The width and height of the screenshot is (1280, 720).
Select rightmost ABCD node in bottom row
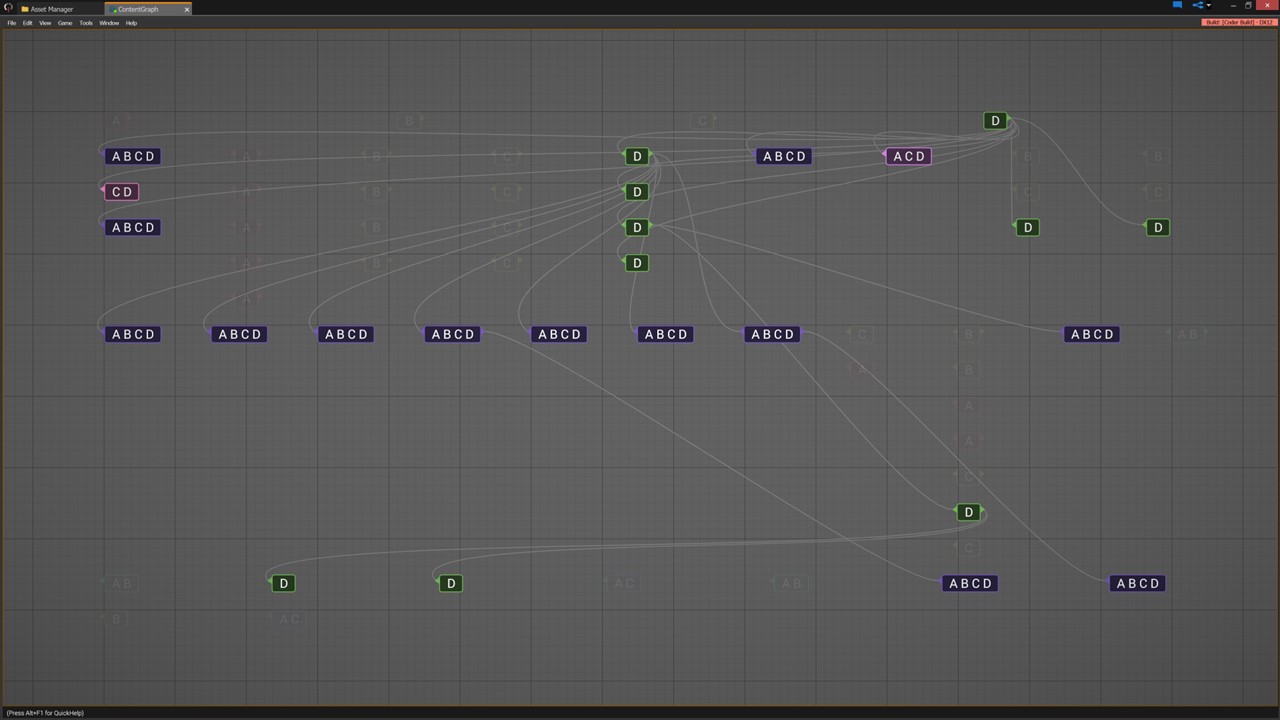1137,583
